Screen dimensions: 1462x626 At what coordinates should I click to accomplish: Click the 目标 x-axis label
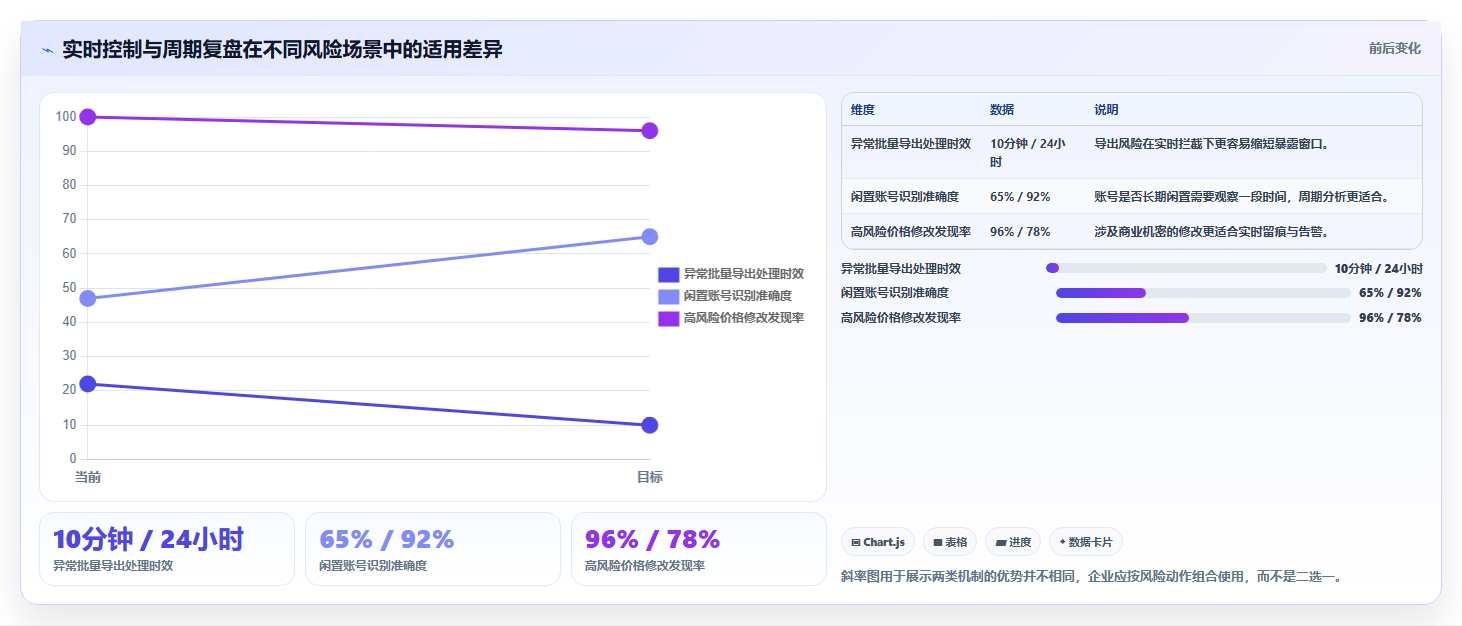[x=650, y=478]
